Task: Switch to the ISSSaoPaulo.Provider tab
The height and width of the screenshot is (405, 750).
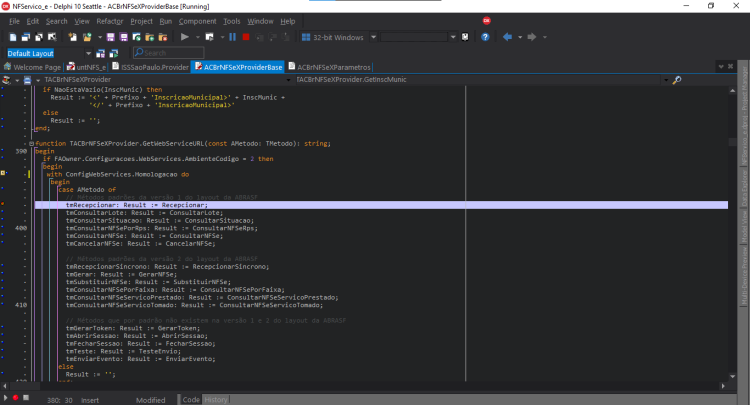Action: coord(151,67)
